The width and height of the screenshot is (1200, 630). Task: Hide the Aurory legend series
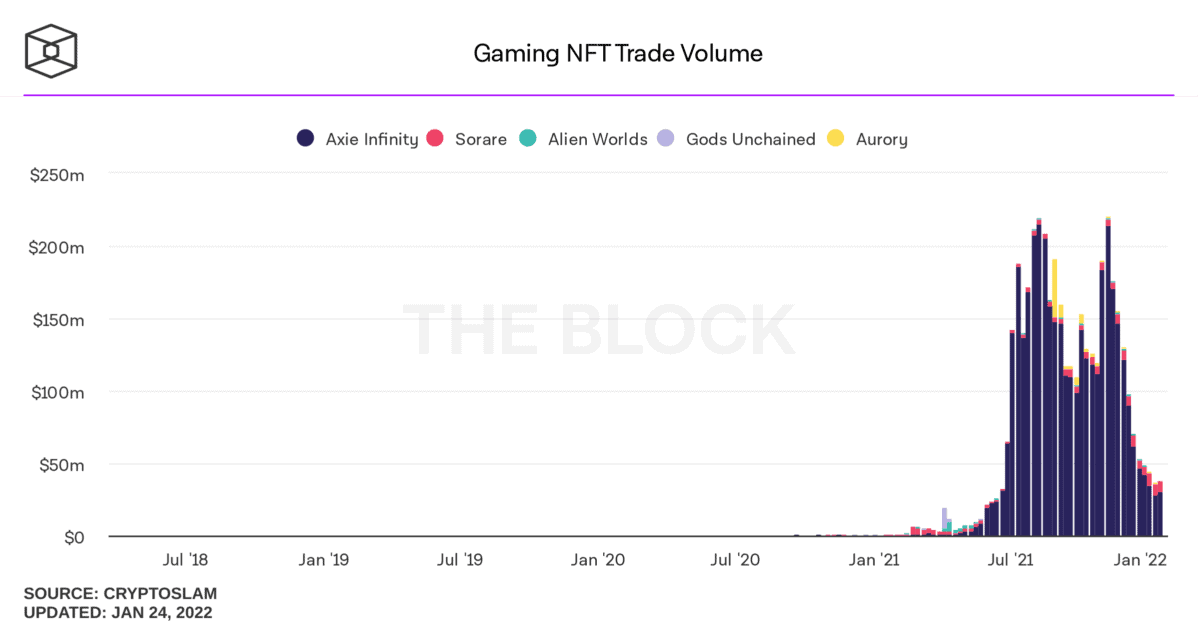click(x=881, y=139)
